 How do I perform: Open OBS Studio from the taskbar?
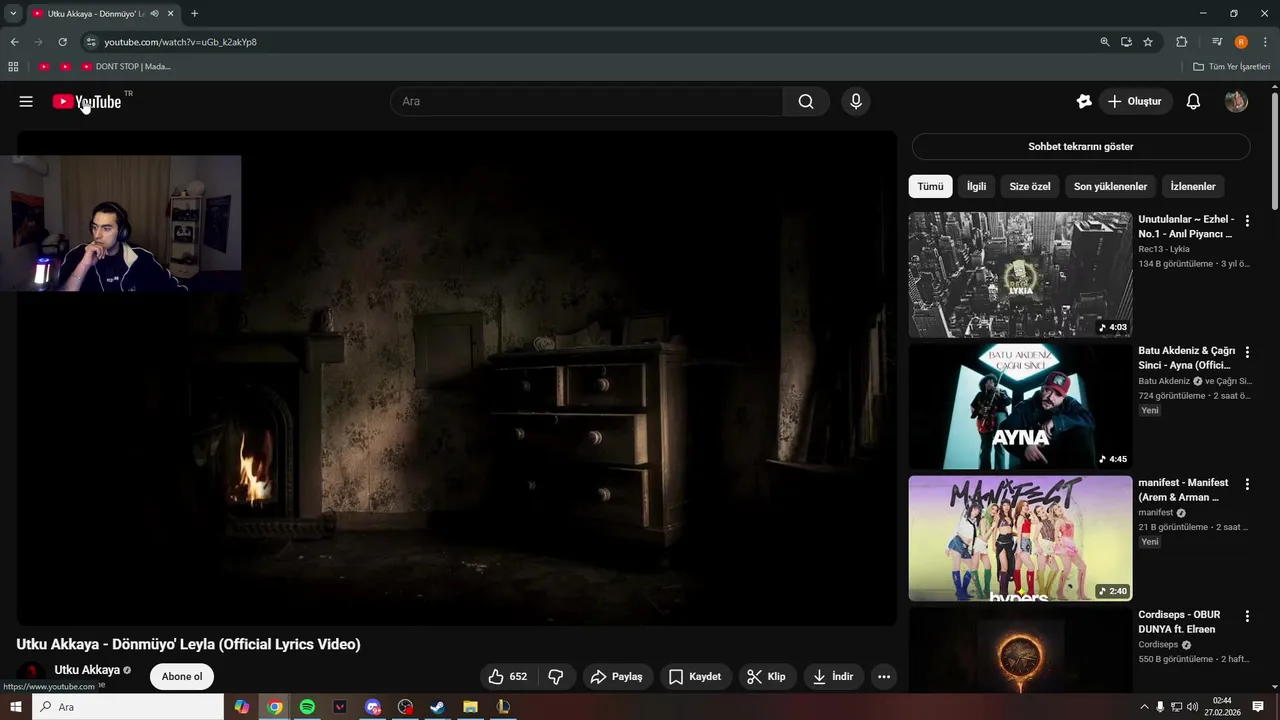(405, 707)
